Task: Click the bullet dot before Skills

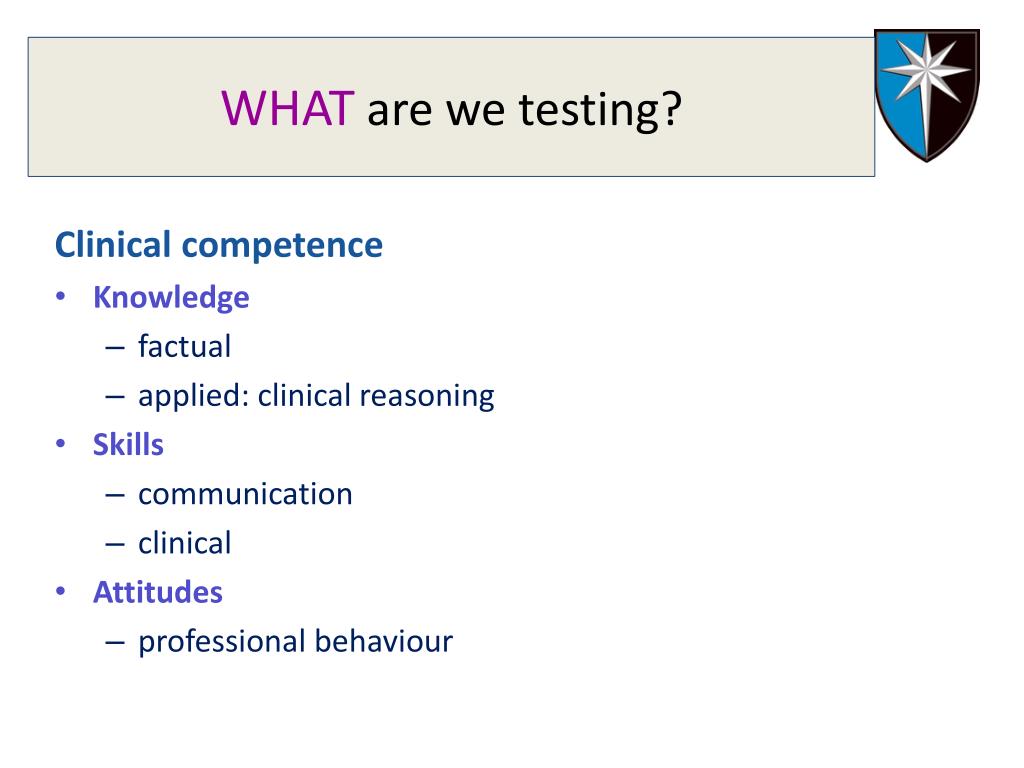Action: coord(61,445)
